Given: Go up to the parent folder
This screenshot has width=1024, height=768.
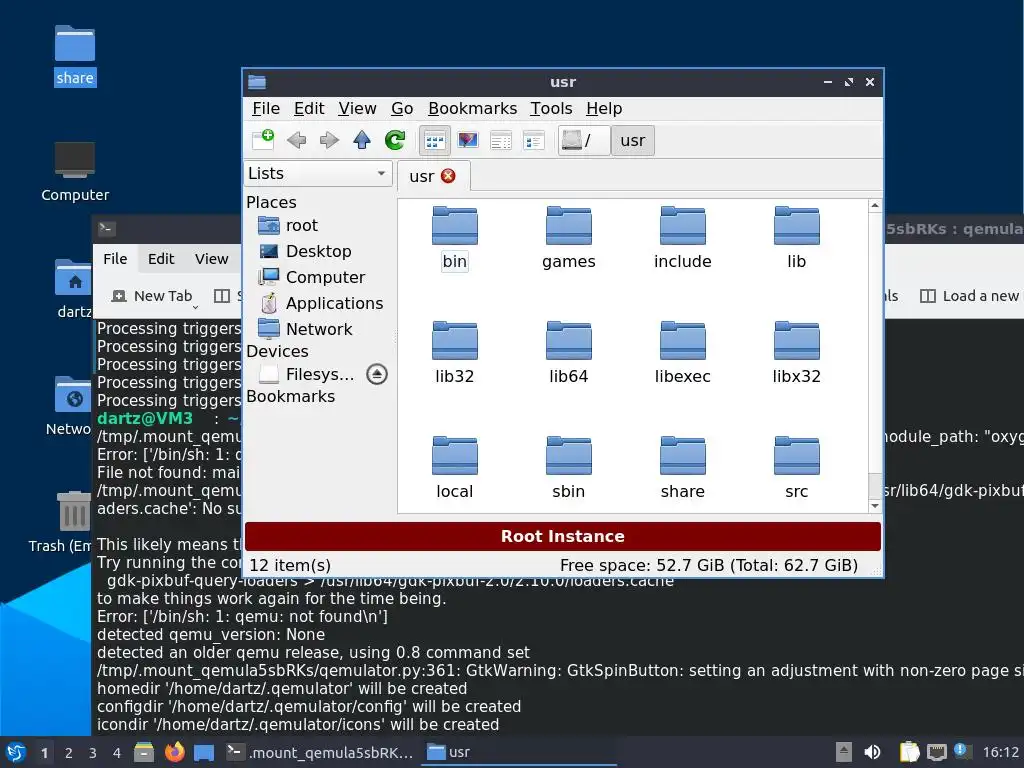Looking at the screenshot, I should 362,140.
